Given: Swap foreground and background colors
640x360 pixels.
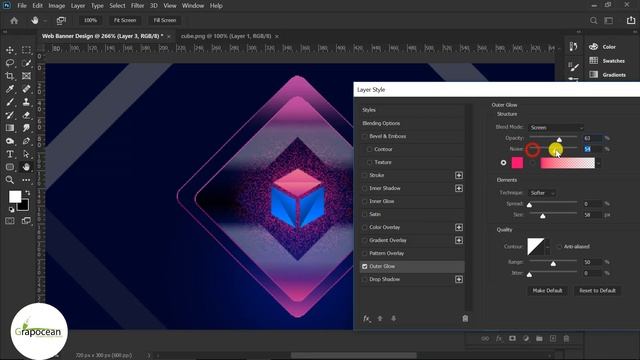Looking at the screenshot, I should pos(27,192).
